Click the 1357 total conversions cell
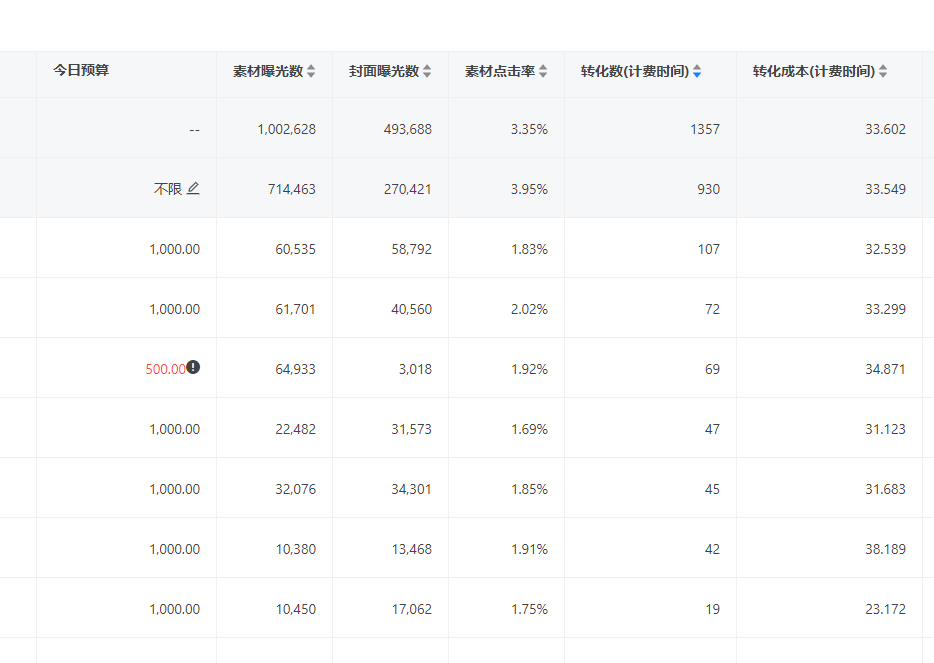This screenshot has height=663, width=934. point(704,129)
